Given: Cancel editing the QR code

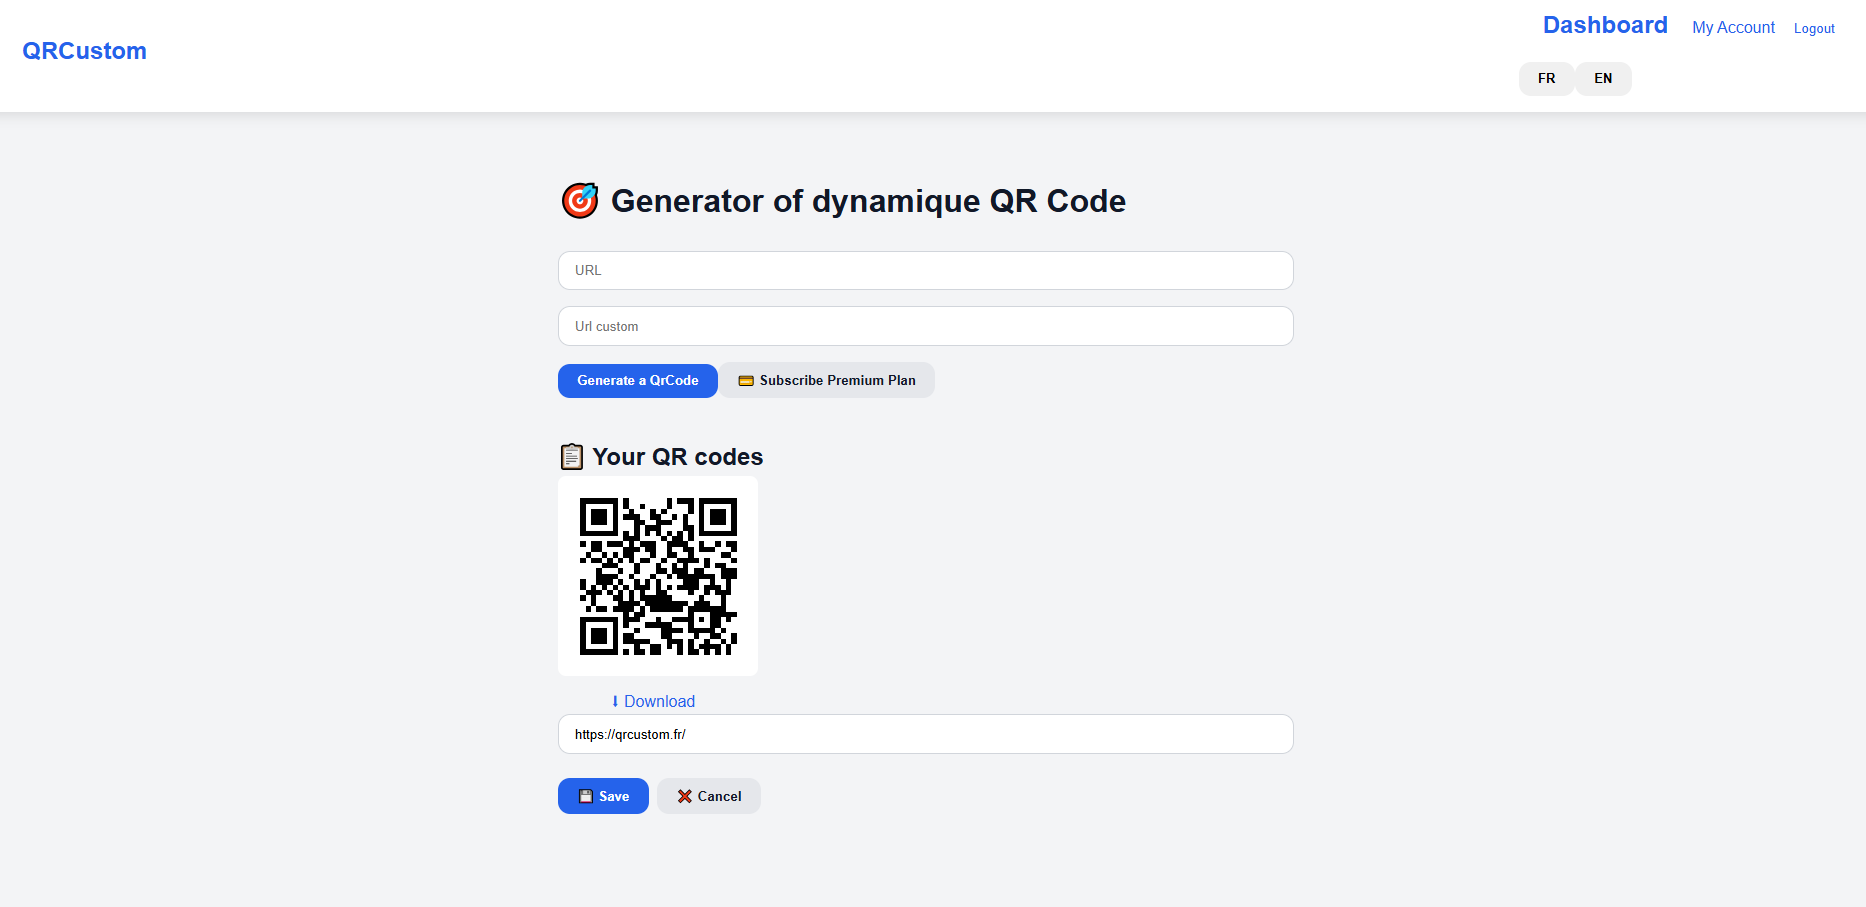Looking at the screenshot, I should tap(709, 796).
